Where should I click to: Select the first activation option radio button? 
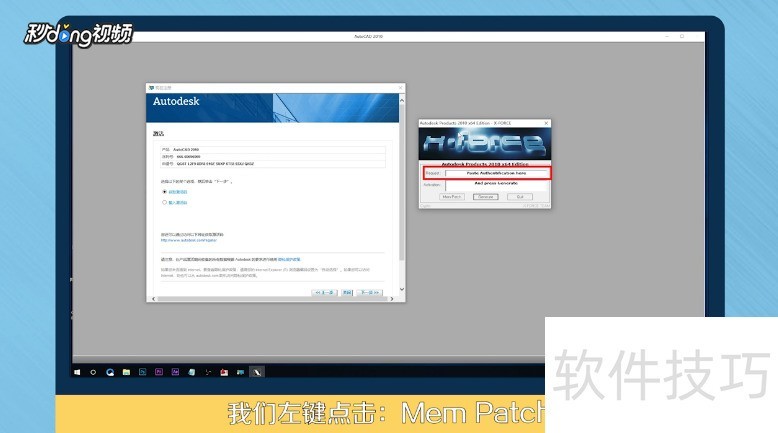point(164,192)
